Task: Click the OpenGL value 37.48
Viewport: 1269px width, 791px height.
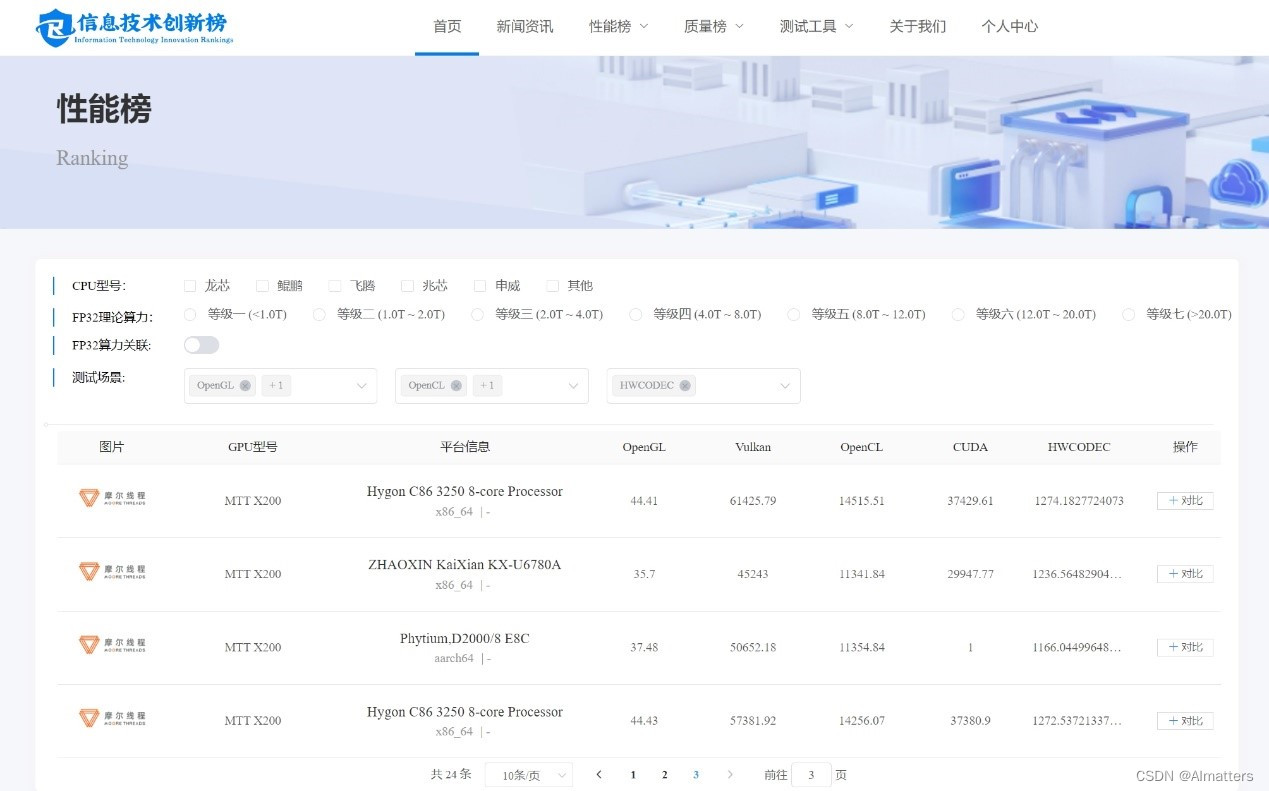Action: 644,647
